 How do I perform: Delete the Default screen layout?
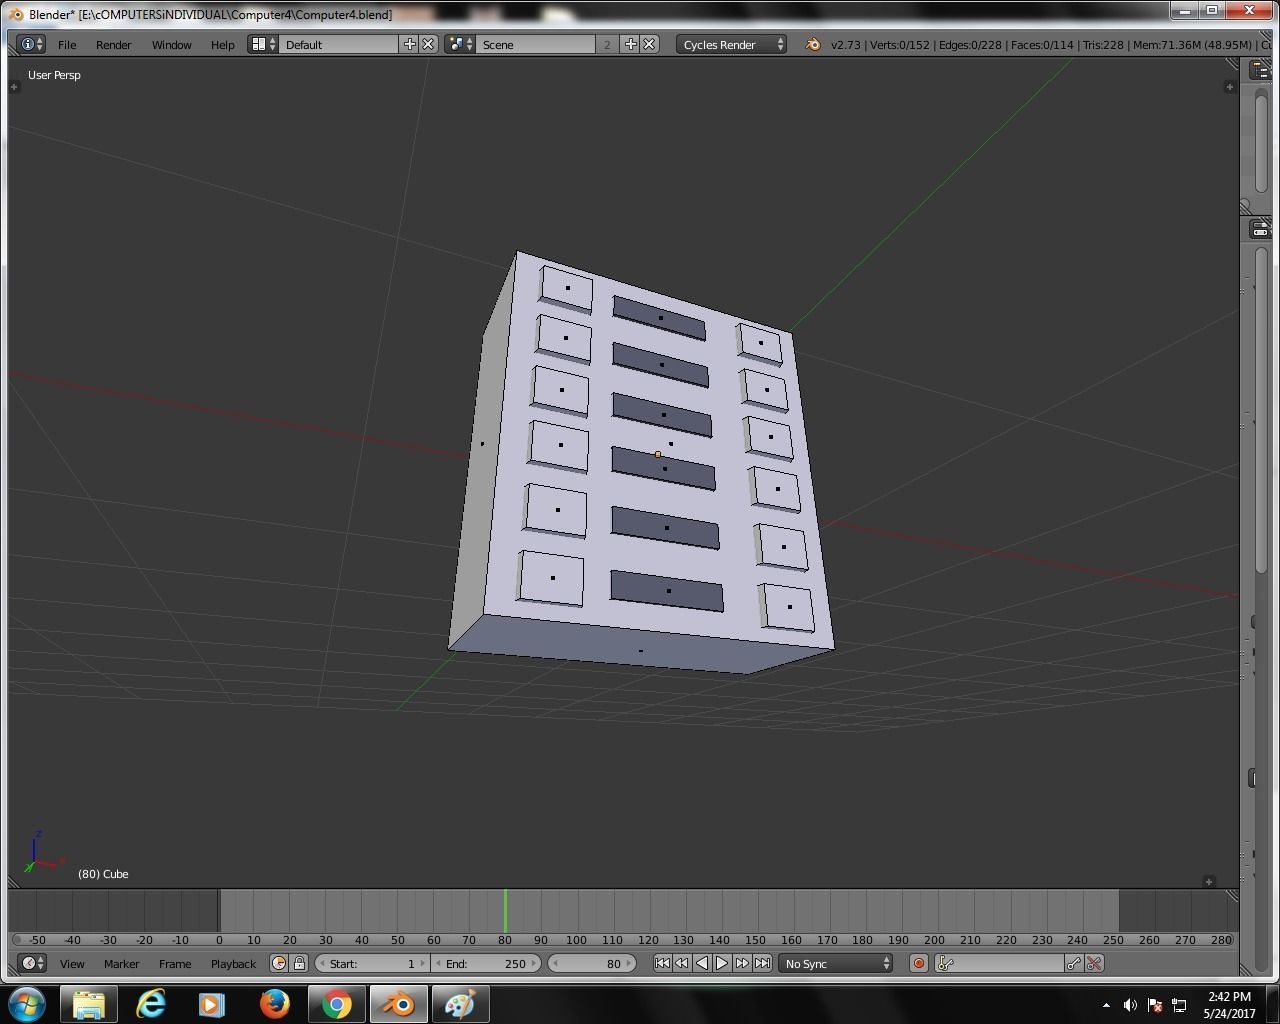428,44
